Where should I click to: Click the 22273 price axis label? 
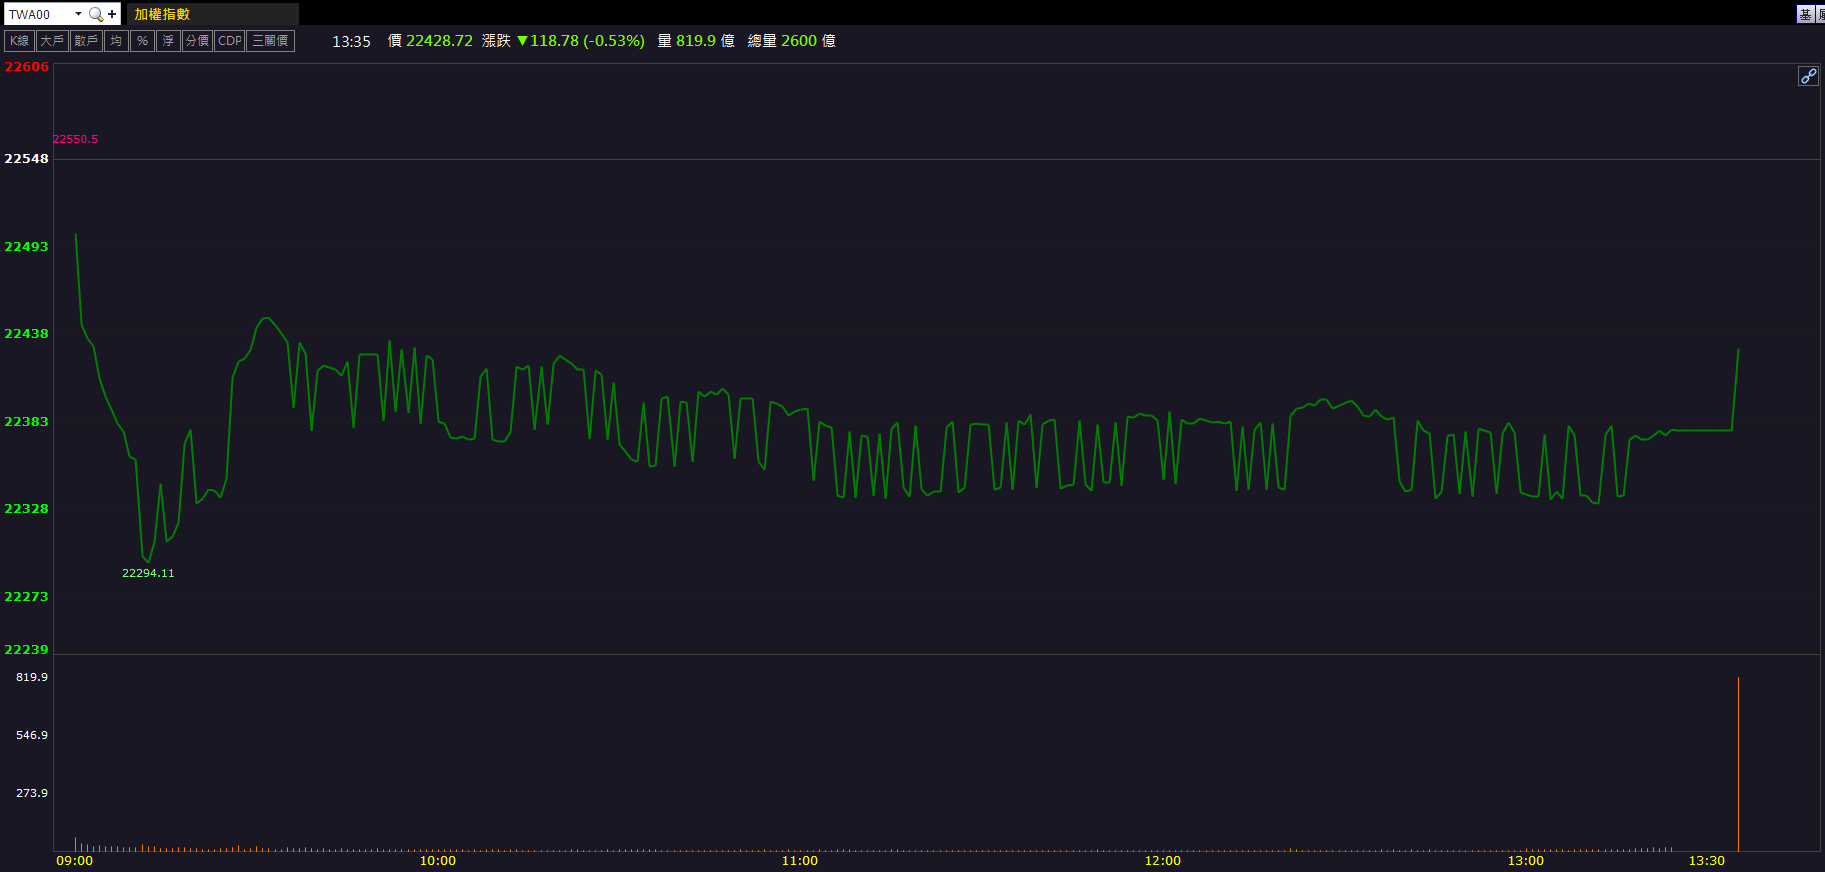[27, 597]
